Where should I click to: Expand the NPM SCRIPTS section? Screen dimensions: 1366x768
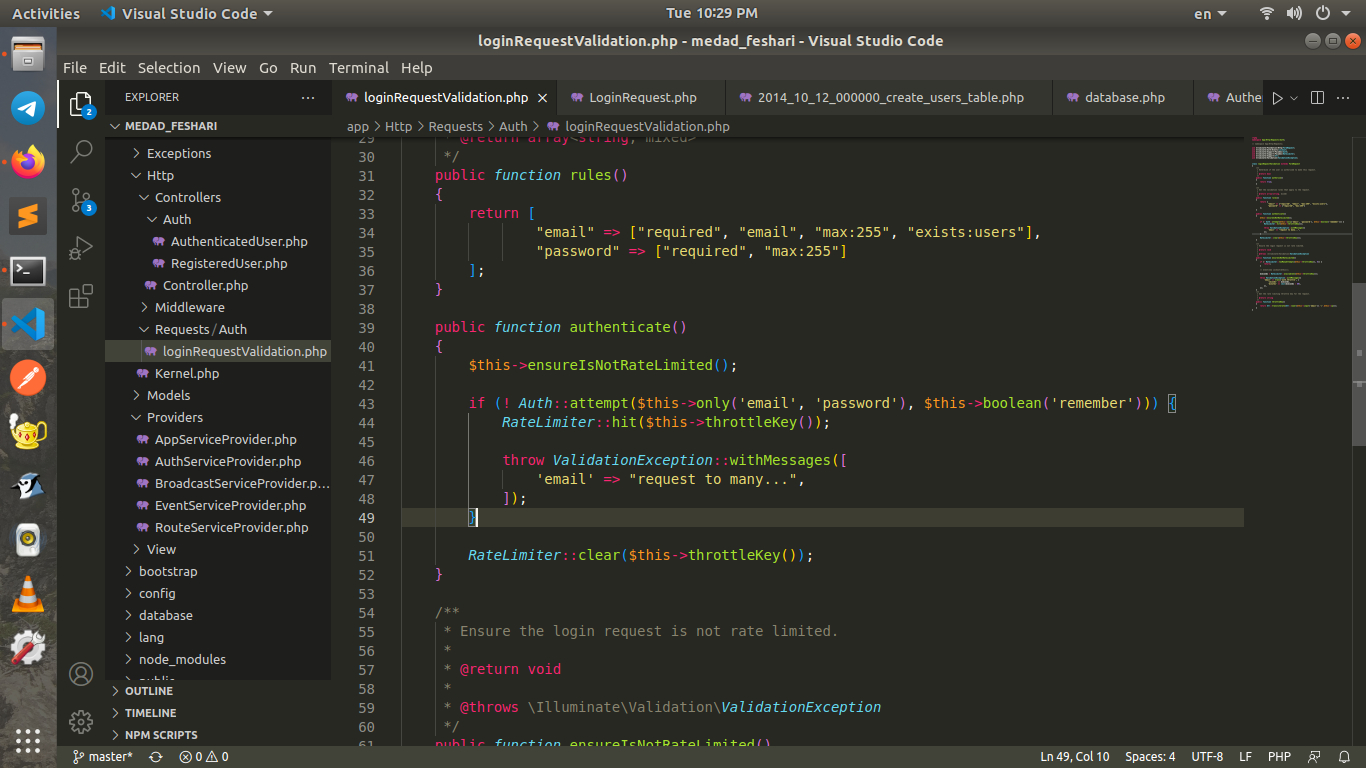pyautogui.click(x=218, y=735)
